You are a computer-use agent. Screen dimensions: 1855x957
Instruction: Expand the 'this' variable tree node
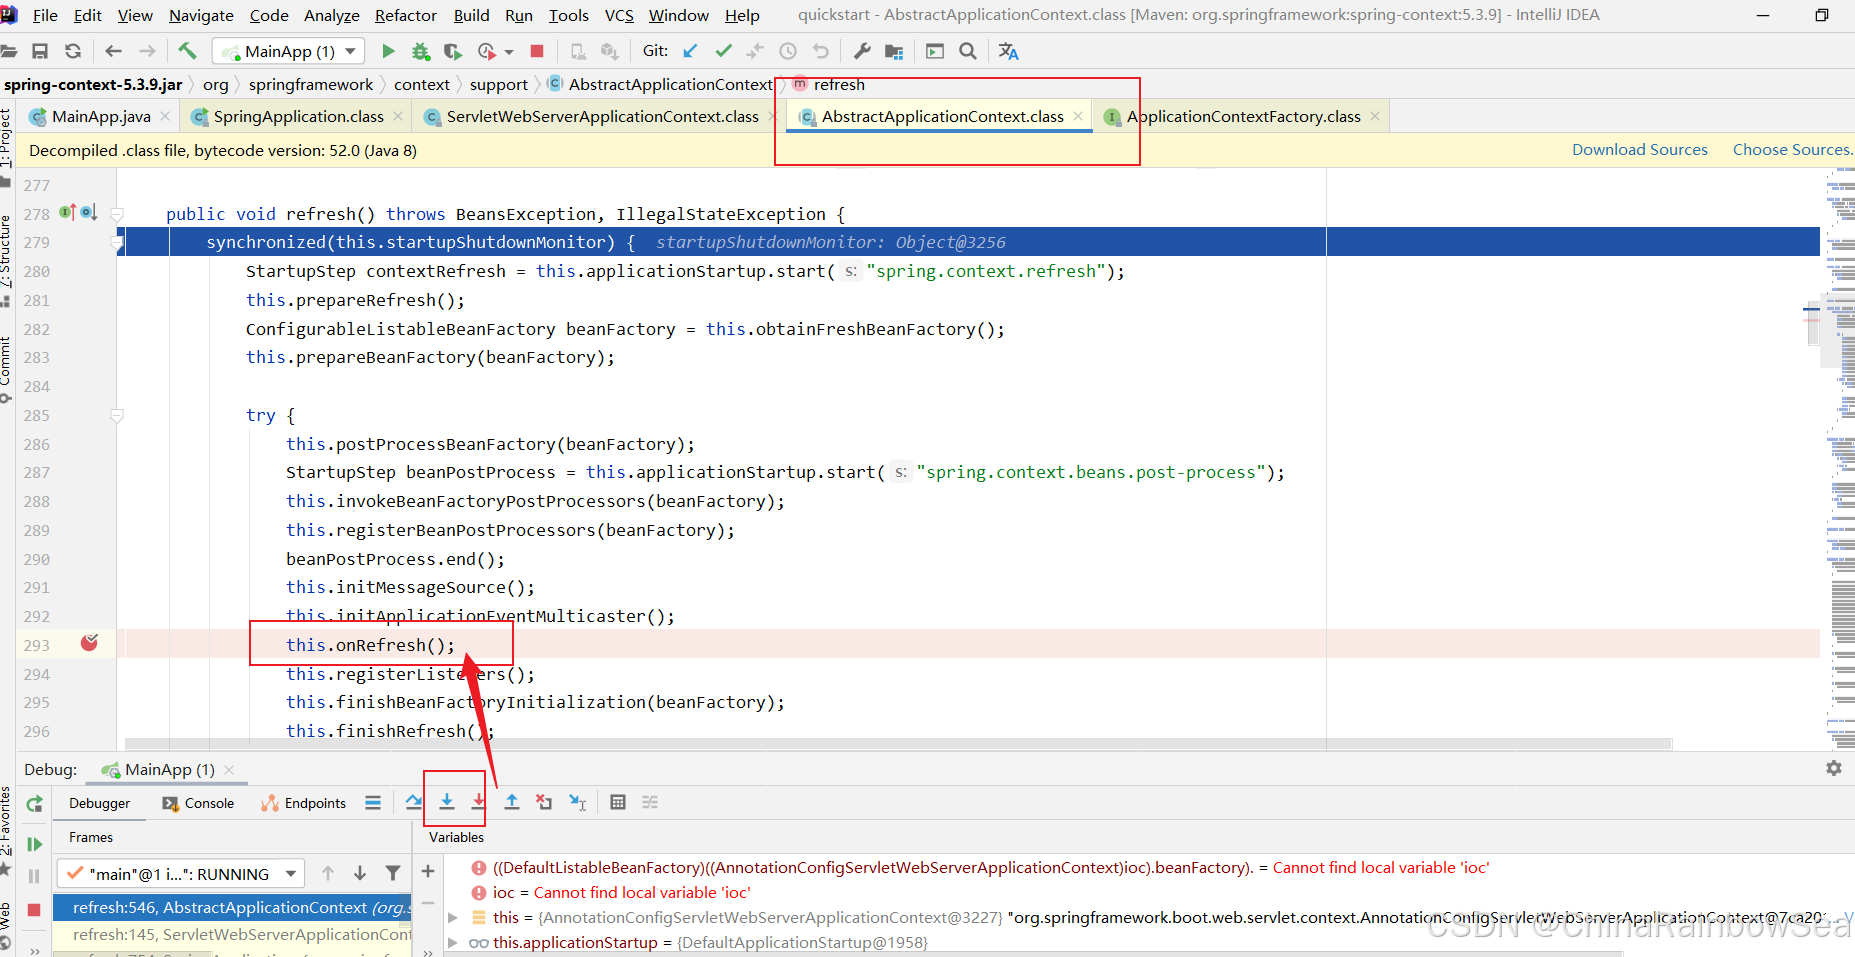[452, 917]
